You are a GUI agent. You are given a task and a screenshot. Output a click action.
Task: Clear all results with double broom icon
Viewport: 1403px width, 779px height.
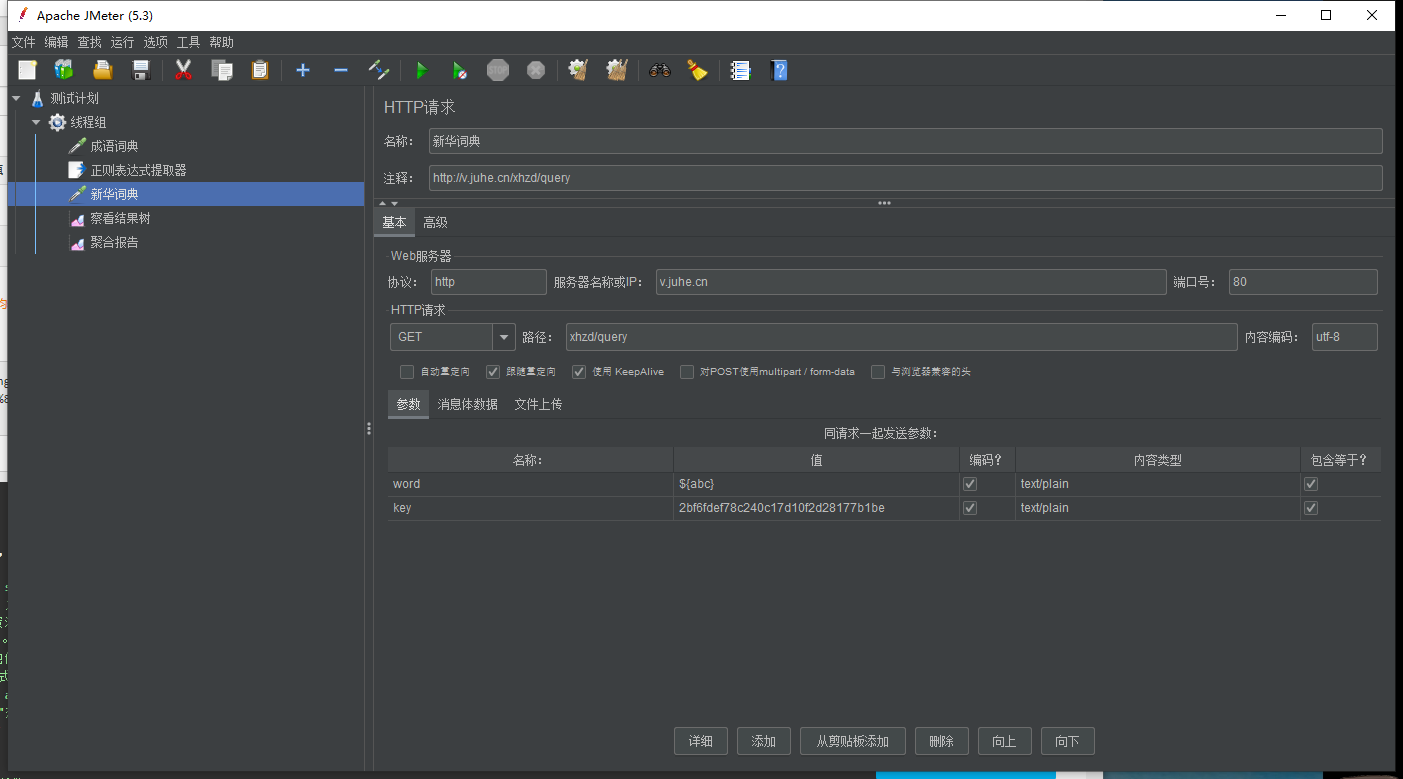pos(617,70)
